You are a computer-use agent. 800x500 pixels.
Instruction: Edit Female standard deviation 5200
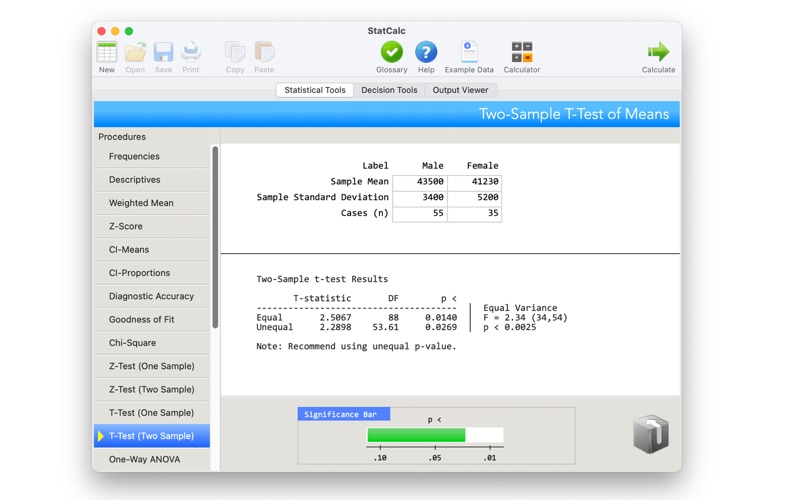[x=474, y=197]
